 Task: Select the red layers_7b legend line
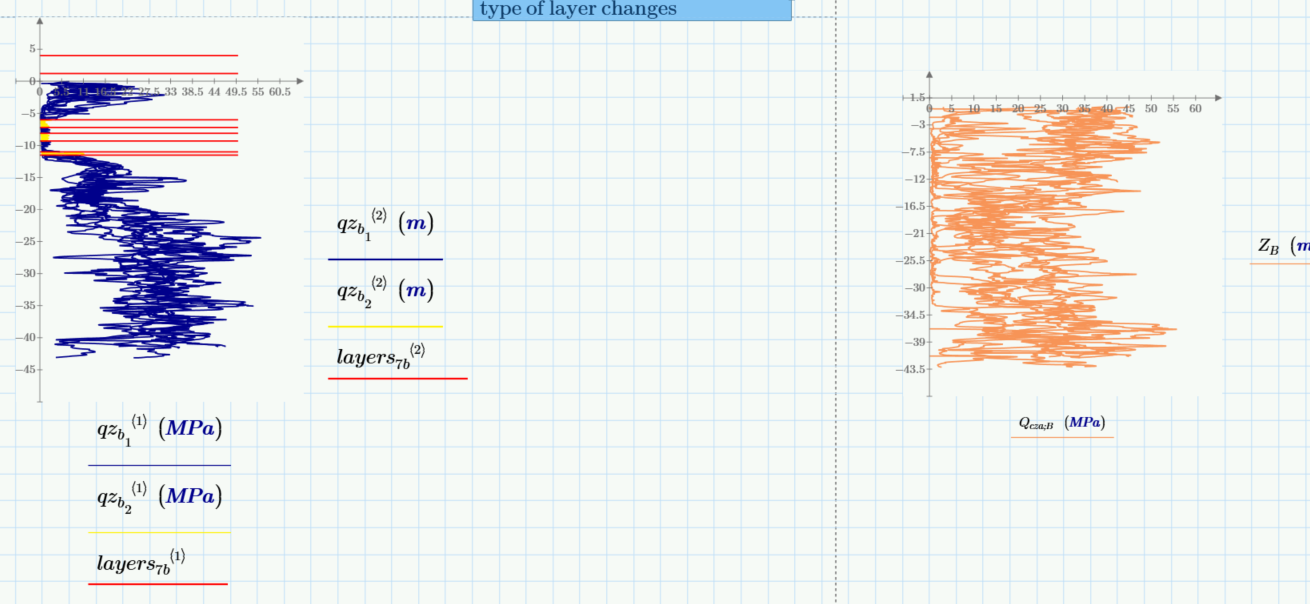click(x=396, y=379)
